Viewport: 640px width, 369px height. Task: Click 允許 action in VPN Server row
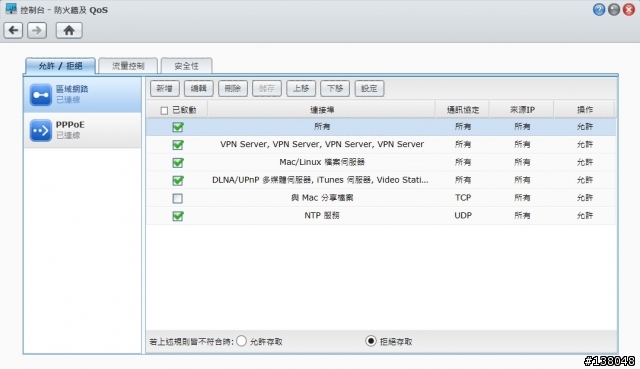[x=584, y=144]
